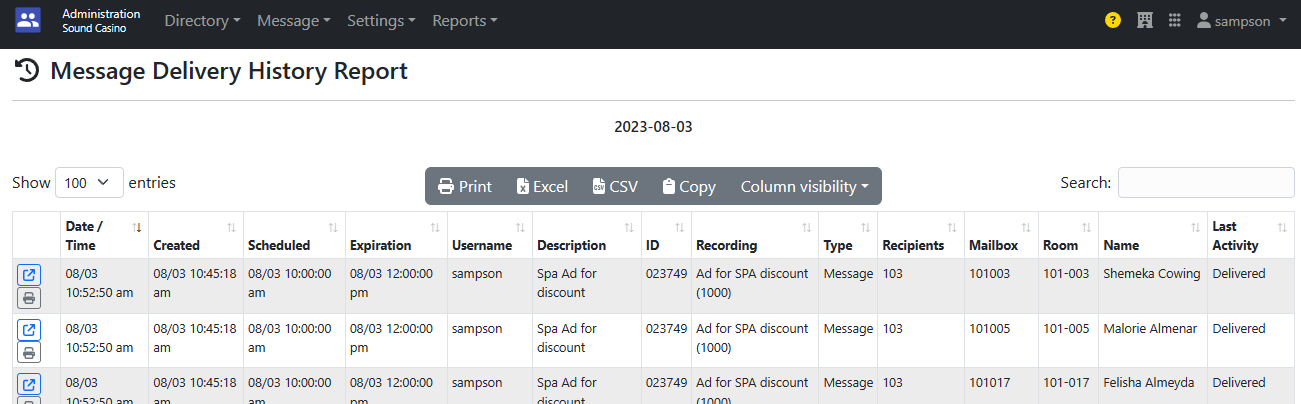Screen dimensions: 1301x404
Task: Change the Show entries count selector
Action: [89, 183]
